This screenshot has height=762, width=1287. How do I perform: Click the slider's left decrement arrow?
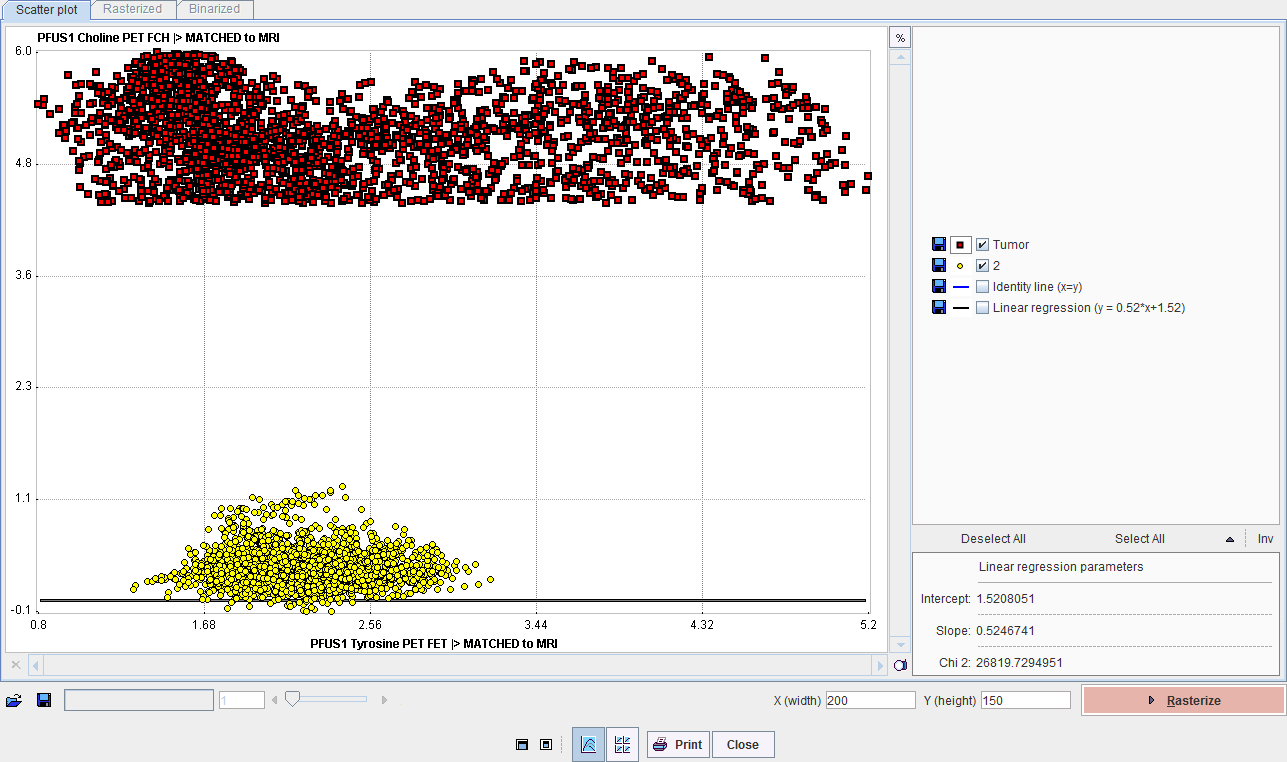[x=275, y=700]
